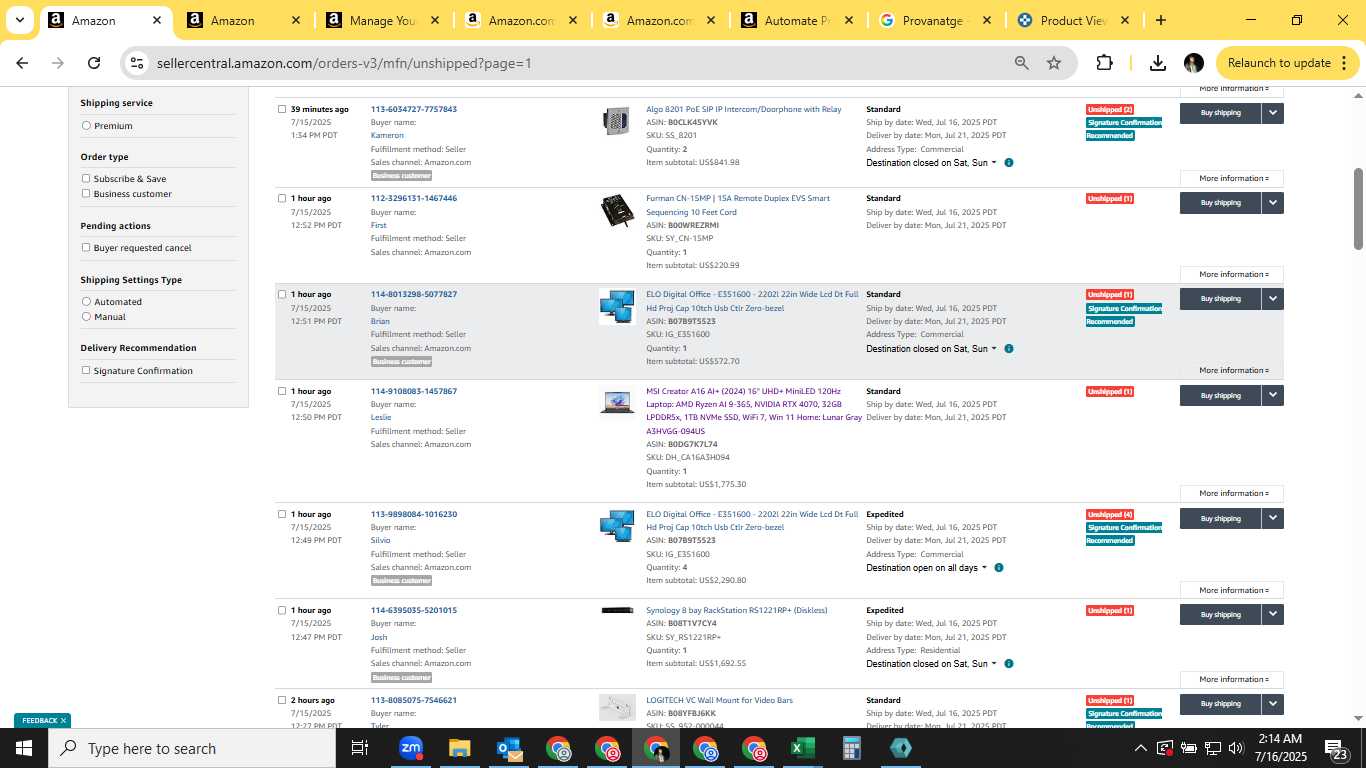This screenshot has height=768, width=1366.
Task: Click Buy shipping for order 114-8013298-5077827
Action: pos(1220,299)
